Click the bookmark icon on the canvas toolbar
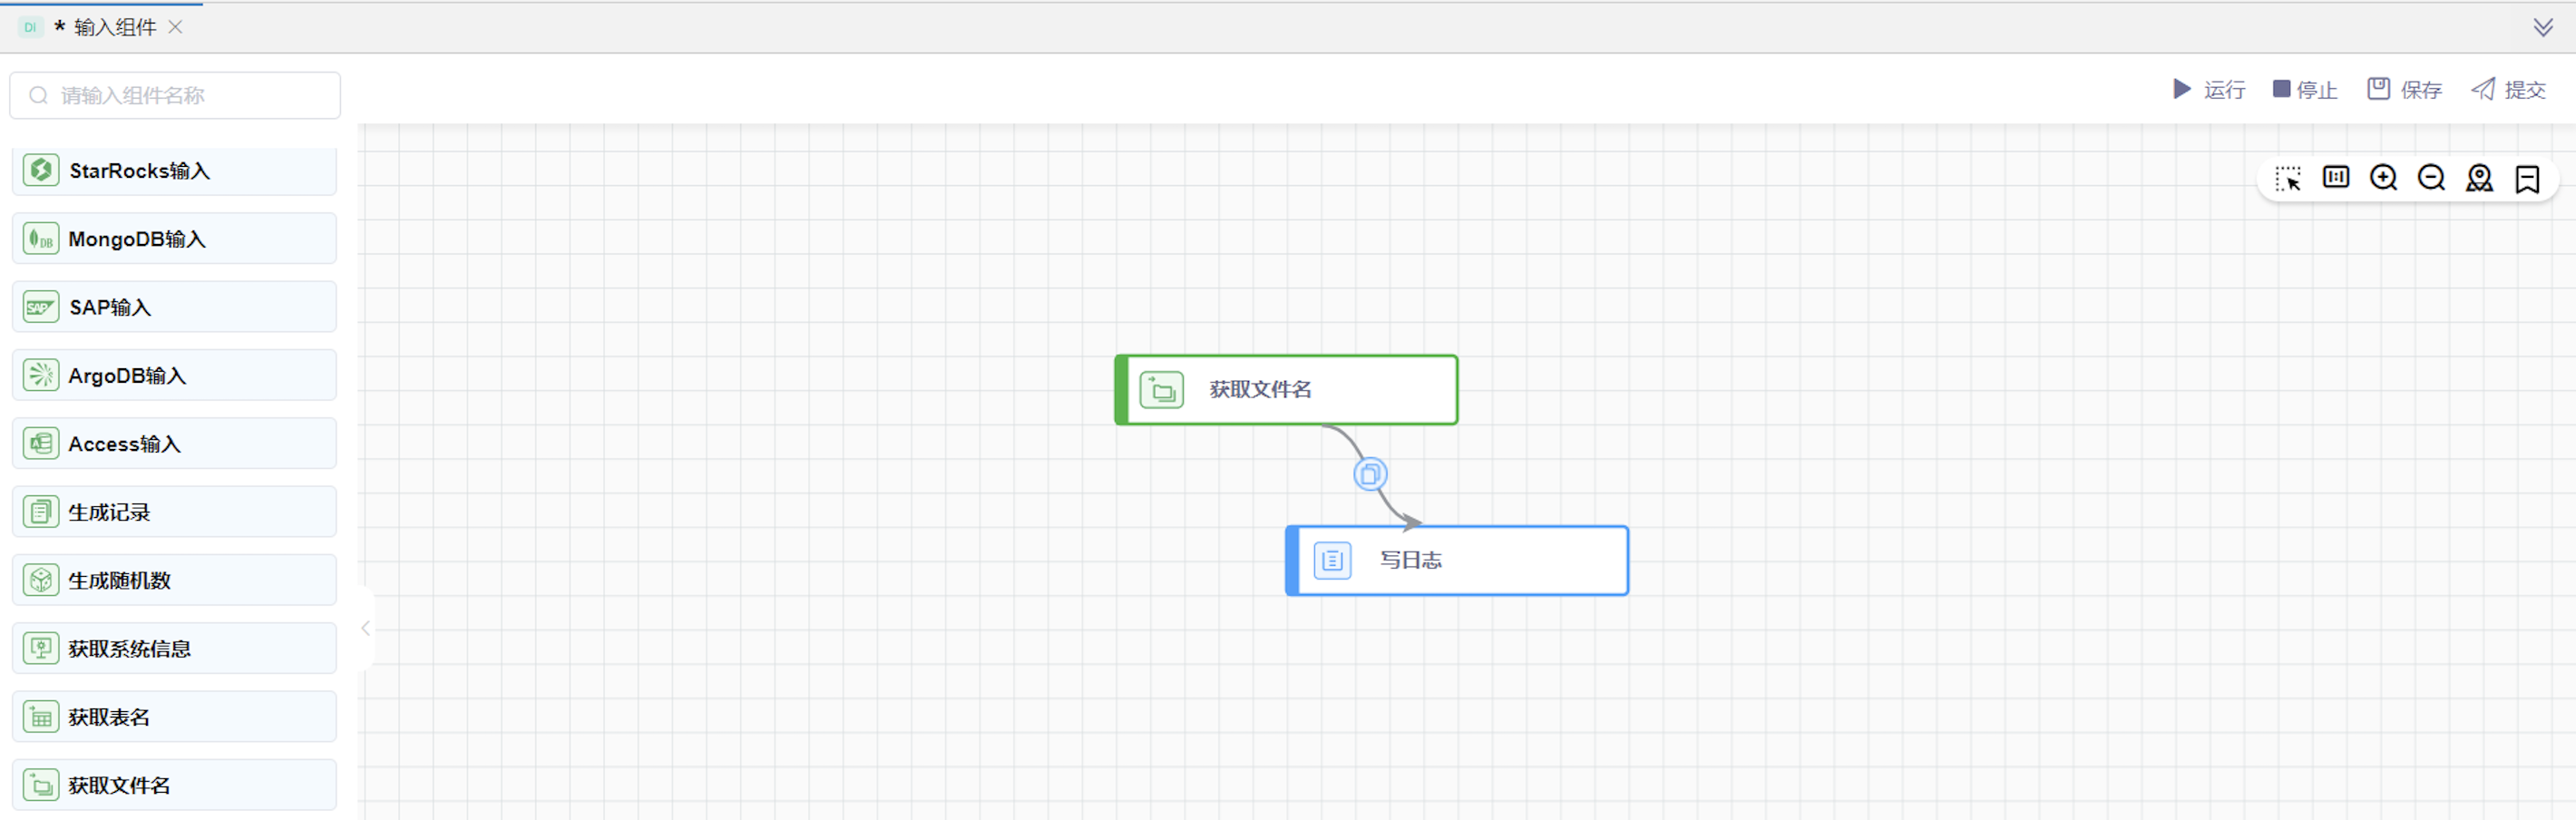 2527,179
